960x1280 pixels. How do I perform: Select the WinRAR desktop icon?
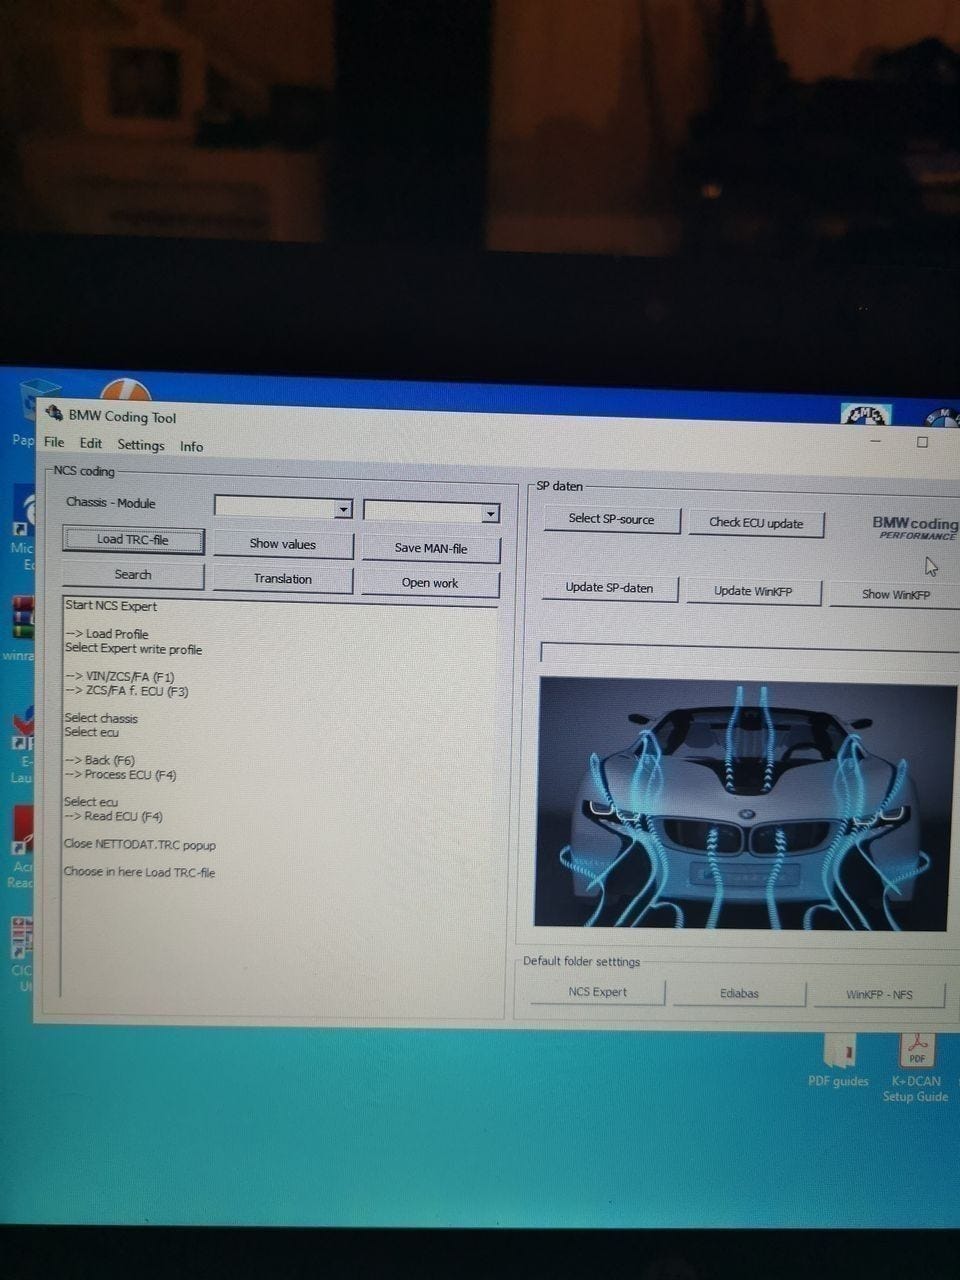point(22,627)
